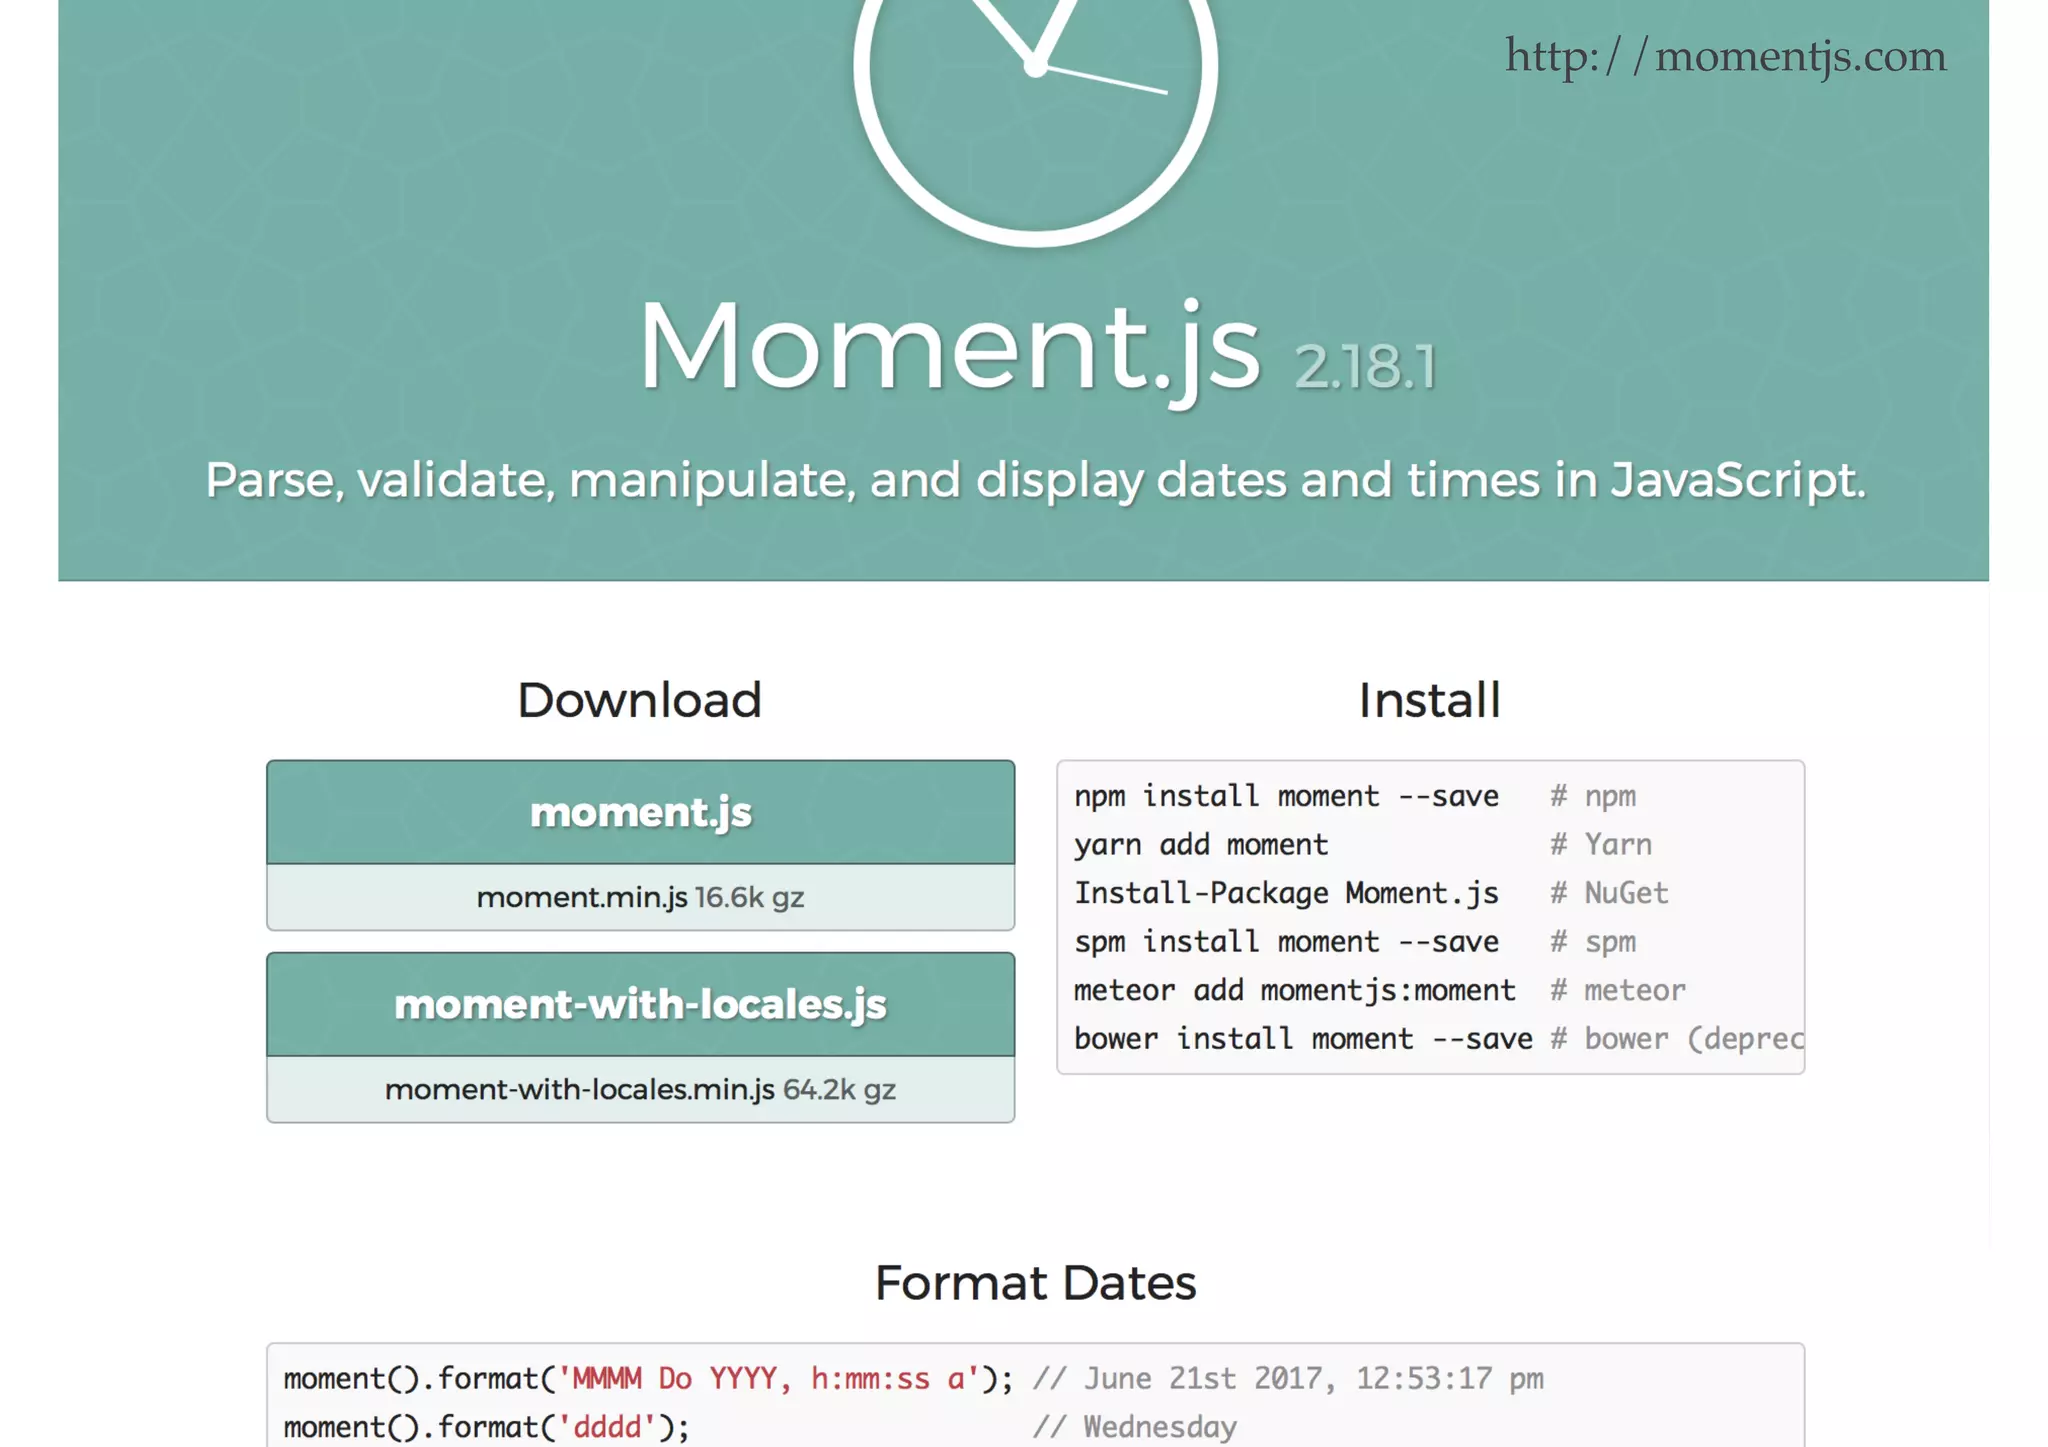Click the 'npm install moment --save' line
Screen dimensions: 2048x1447
[1286, 796]
